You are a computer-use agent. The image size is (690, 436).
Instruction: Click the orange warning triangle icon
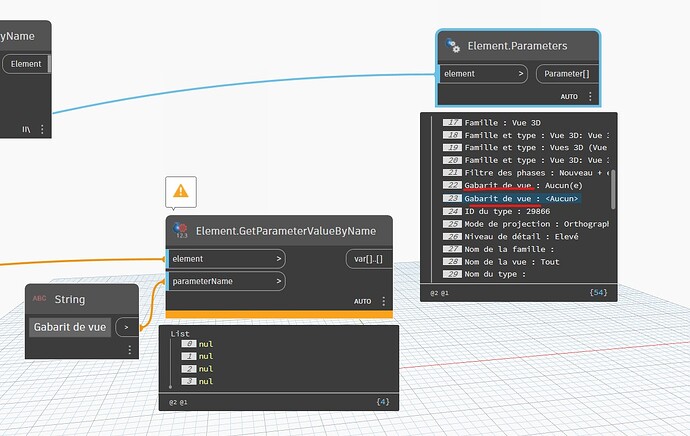pos(181,191)
